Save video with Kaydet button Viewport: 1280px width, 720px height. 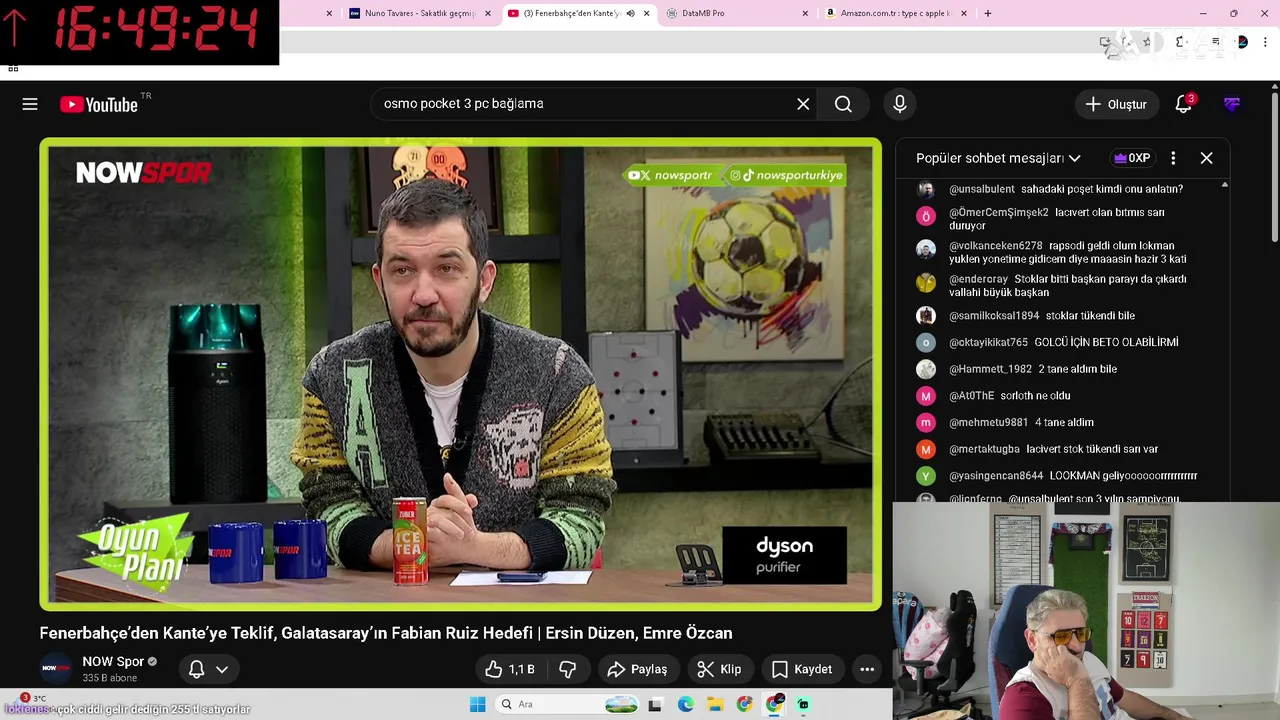click(802, 669)
